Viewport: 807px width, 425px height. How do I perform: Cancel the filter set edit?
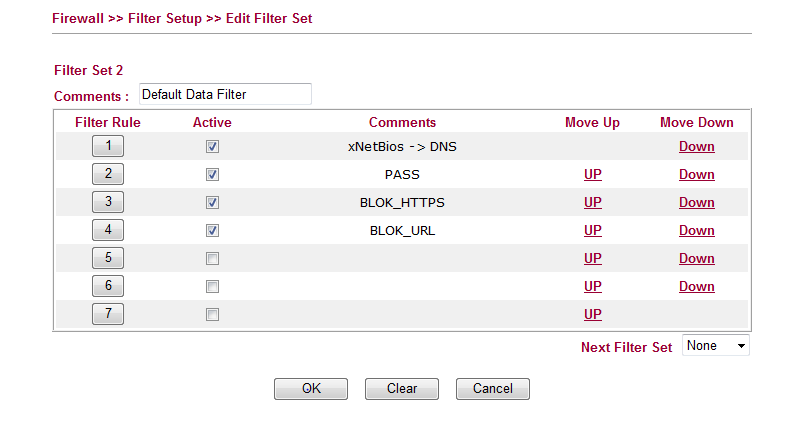tap(492, 388)
